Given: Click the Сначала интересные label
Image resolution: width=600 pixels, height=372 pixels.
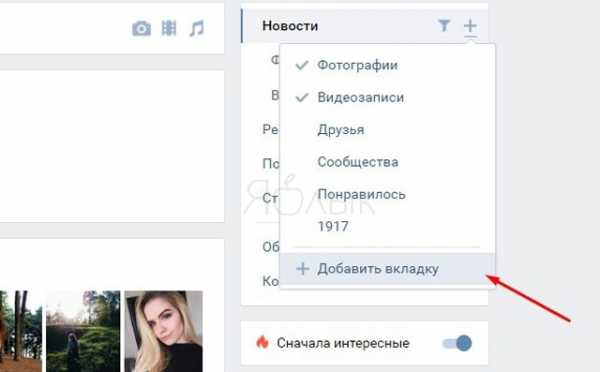Looking at the screenshot, I should 343,343.
